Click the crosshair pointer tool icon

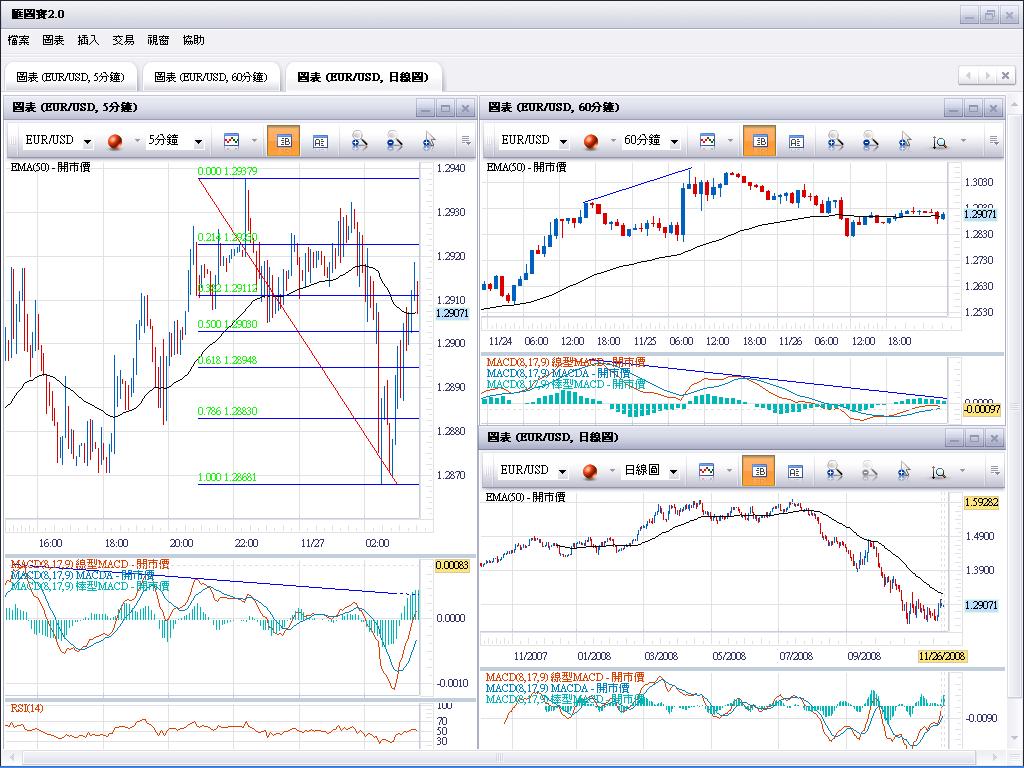pyautogui.click(x=428, y=140)
